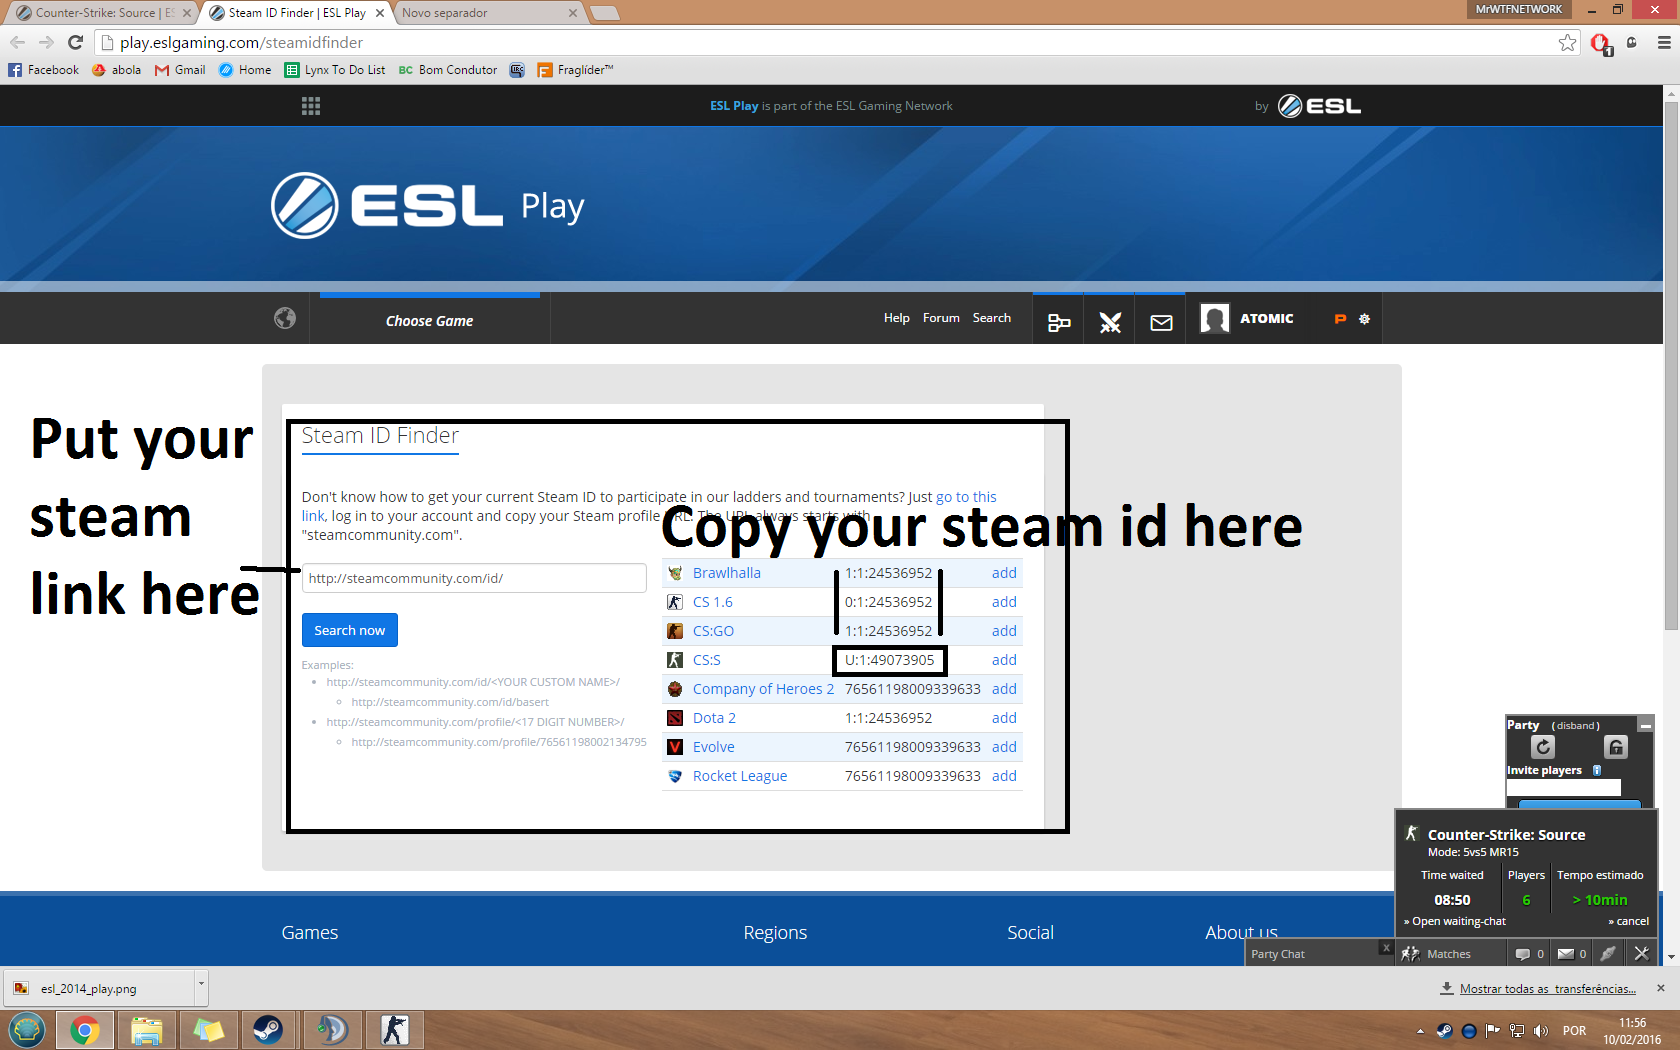
Task: Click the refresh party button
Action: (x=1543, y=747)
